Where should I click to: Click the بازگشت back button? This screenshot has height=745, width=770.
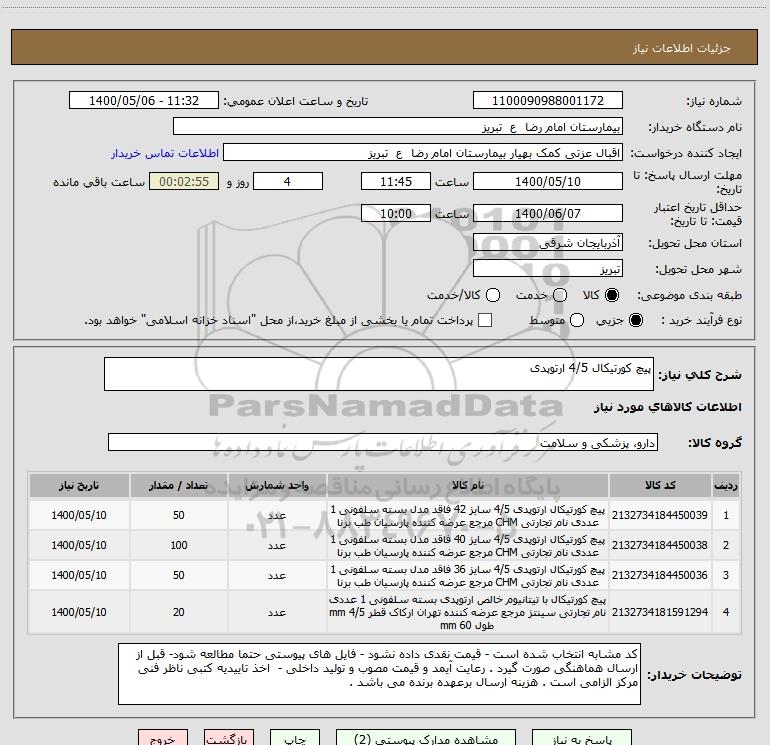tap(229, 739)
